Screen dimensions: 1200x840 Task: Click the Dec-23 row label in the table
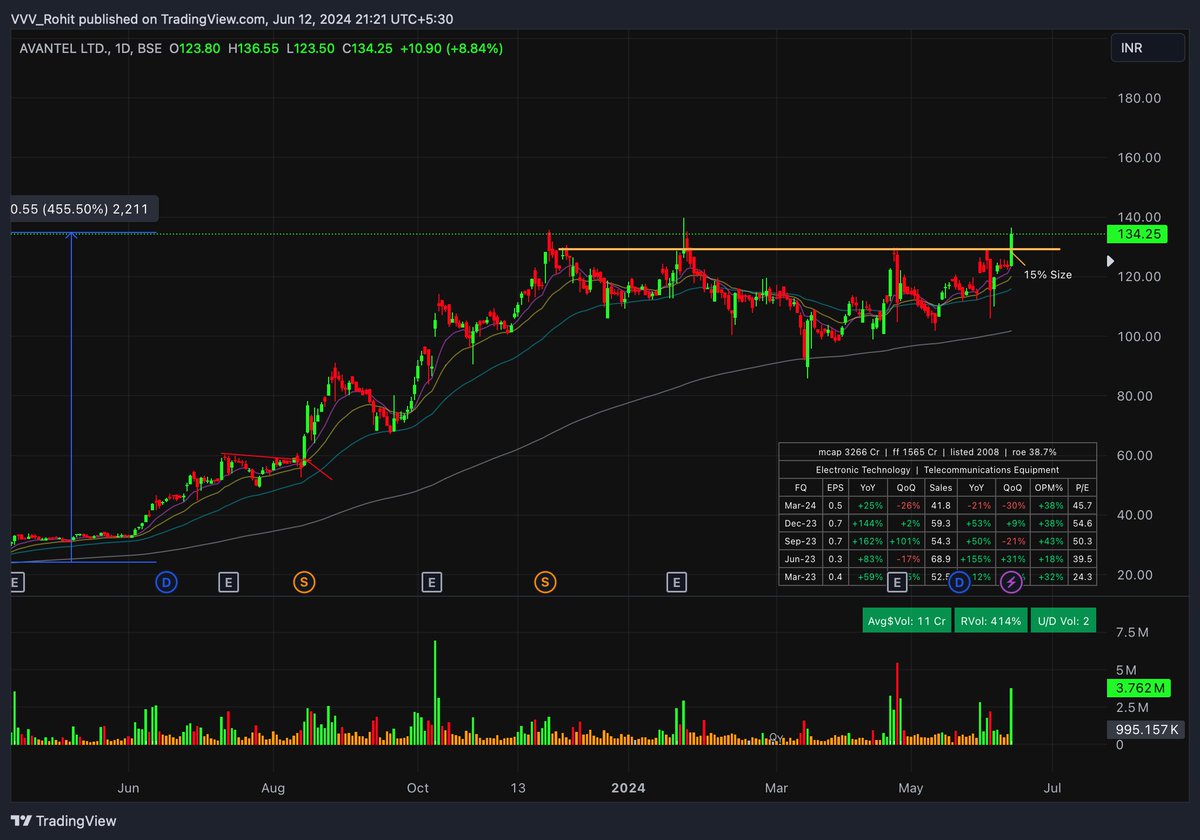pos(800,523)
